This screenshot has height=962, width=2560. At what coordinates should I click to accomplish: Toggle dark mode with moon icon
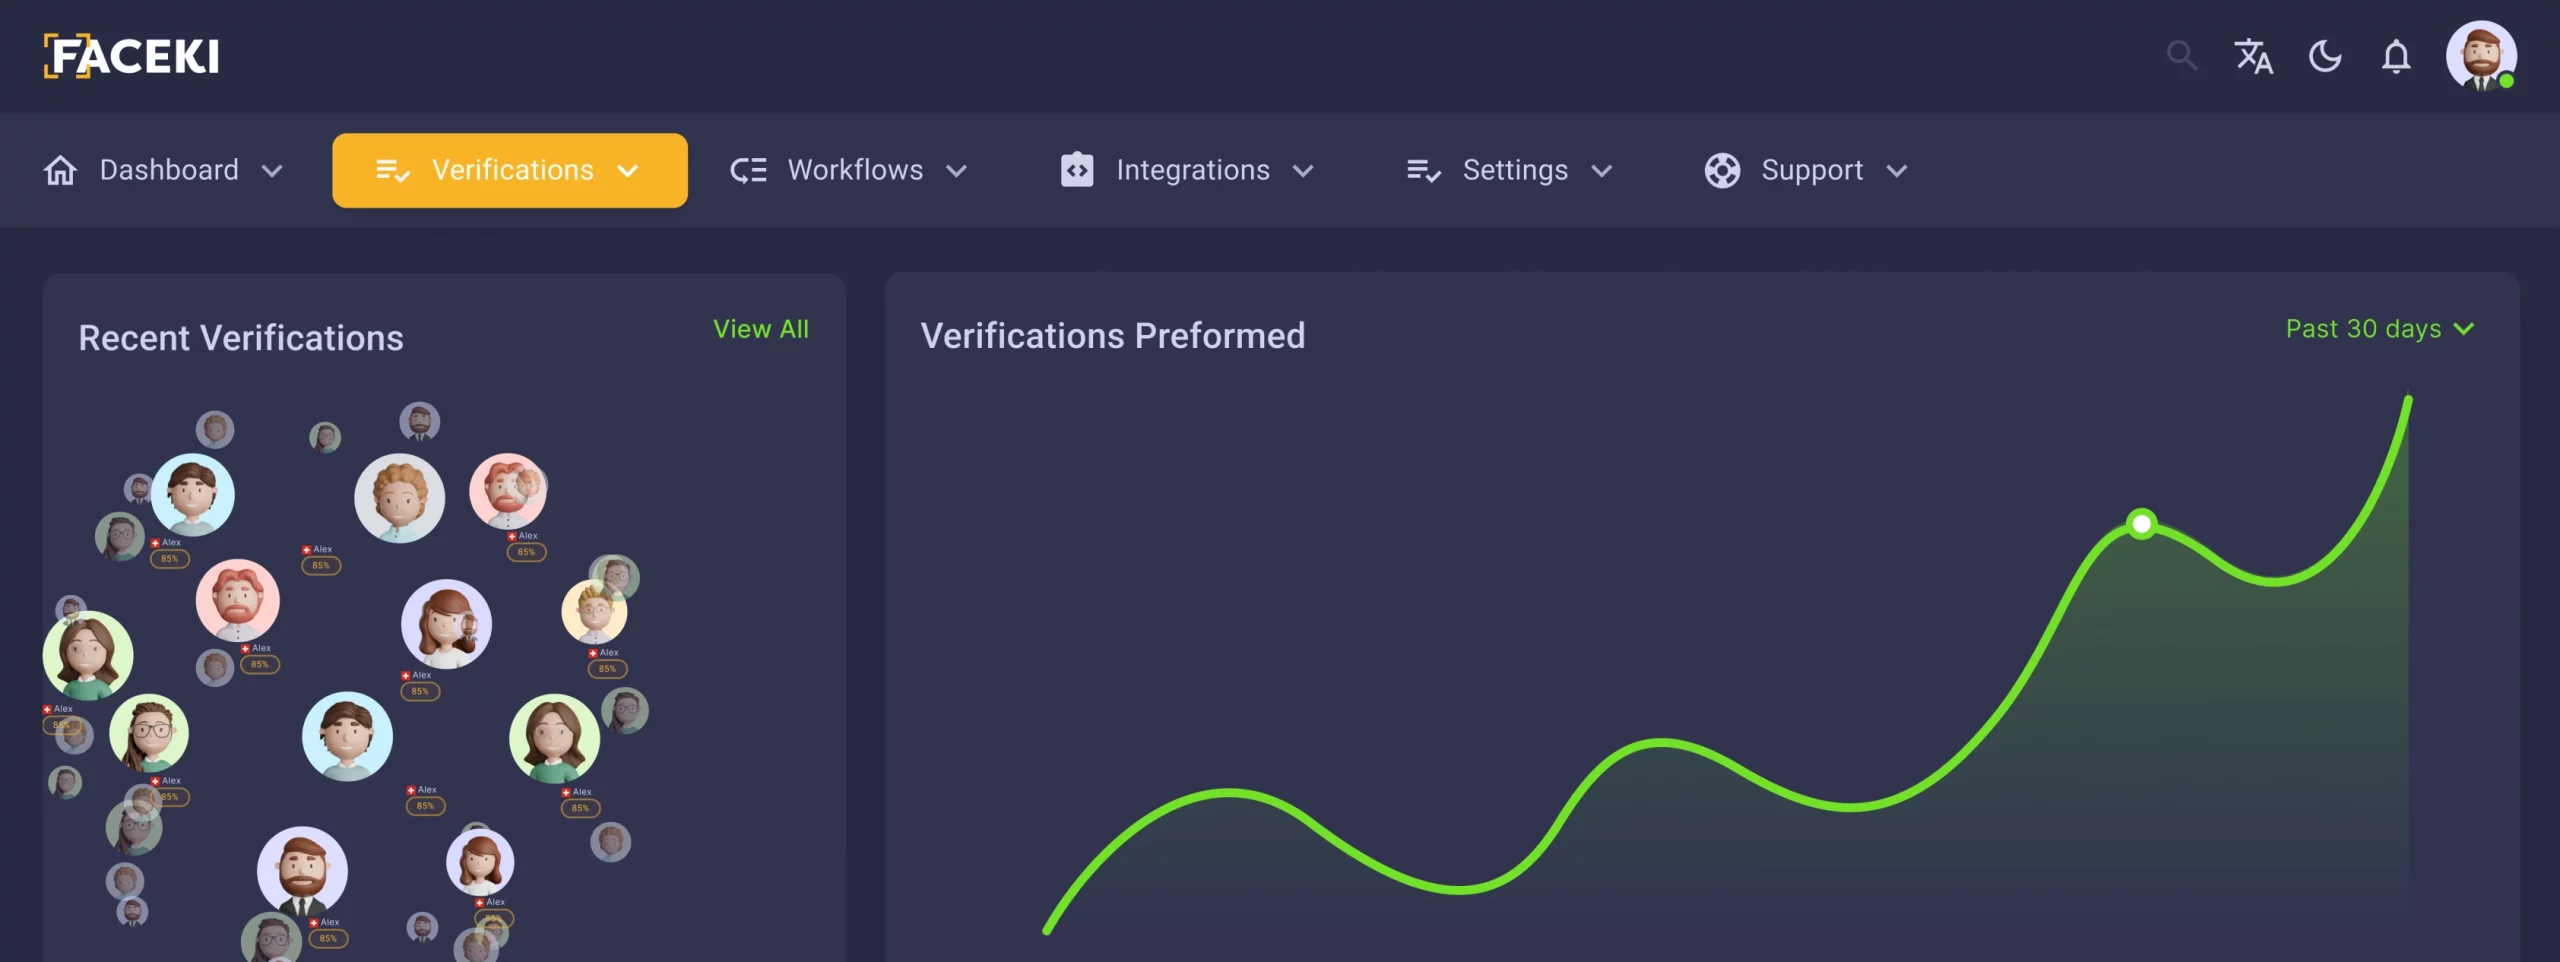tap(2325, 56)
